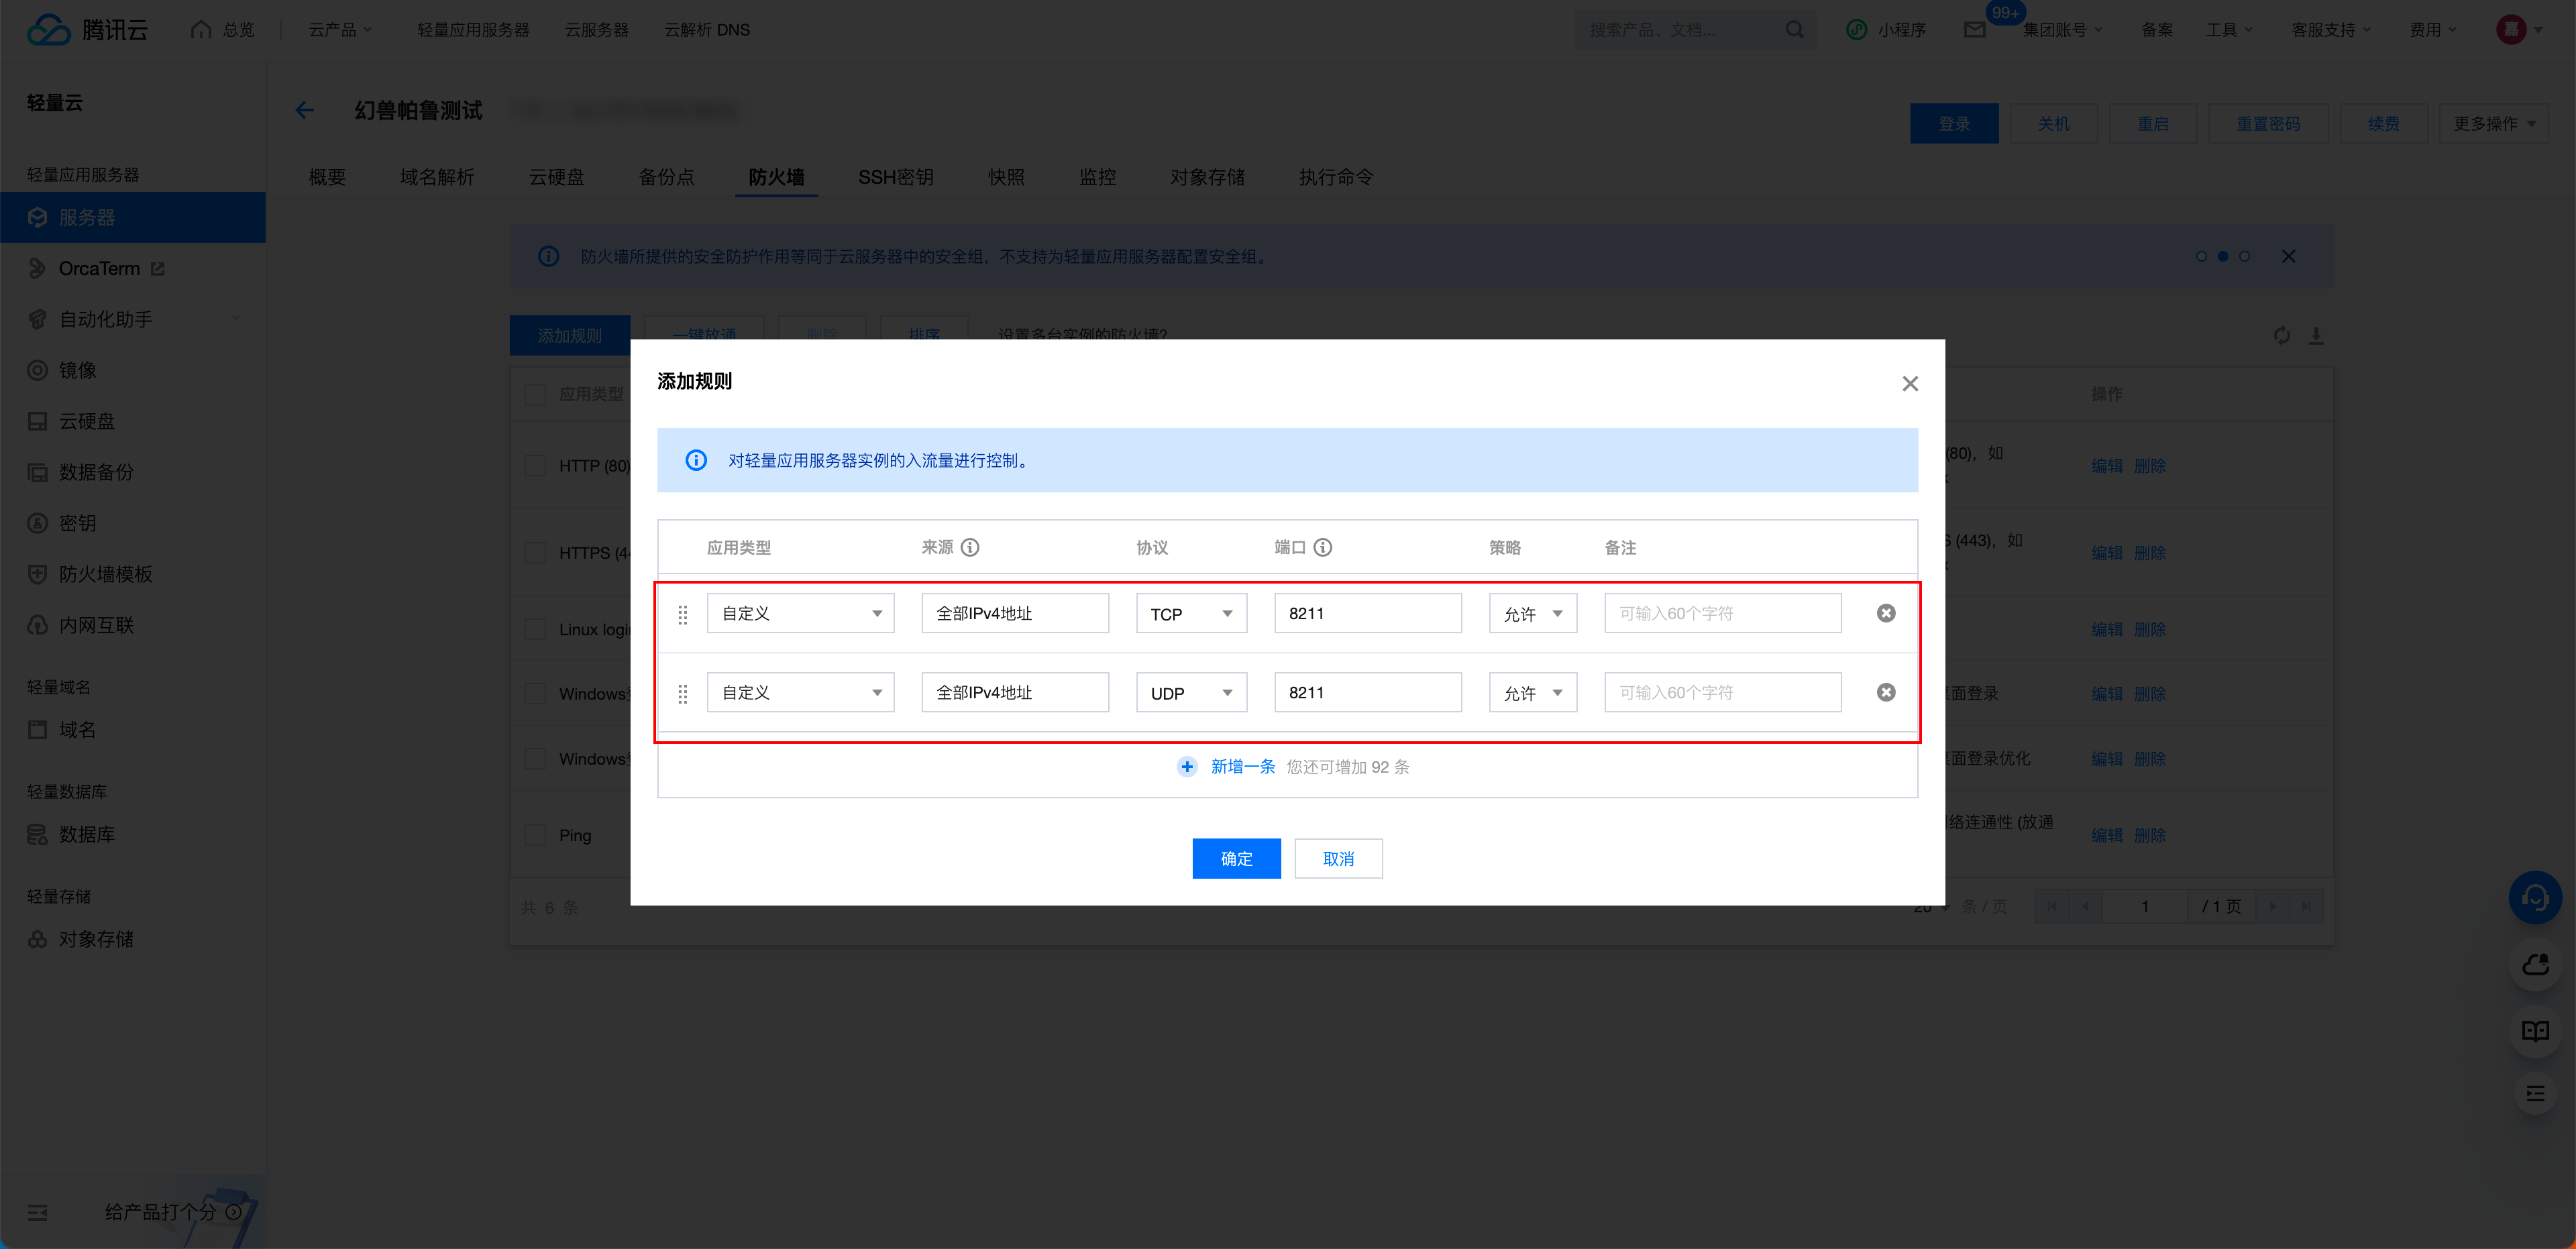This screenshot has height=1249, width=2576.
Task: Check the HTTP (80) rule checkbox
Action: (x=536, y=466)
